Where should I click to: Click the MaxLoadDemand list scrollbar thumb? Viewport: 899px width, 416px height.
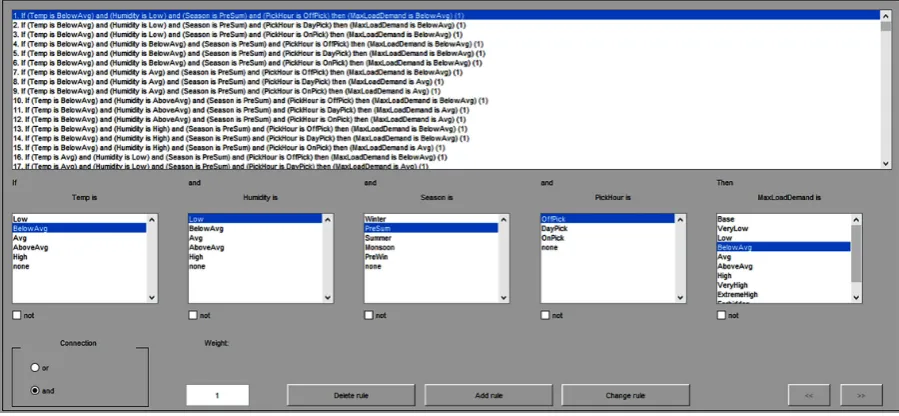[857, 253]
